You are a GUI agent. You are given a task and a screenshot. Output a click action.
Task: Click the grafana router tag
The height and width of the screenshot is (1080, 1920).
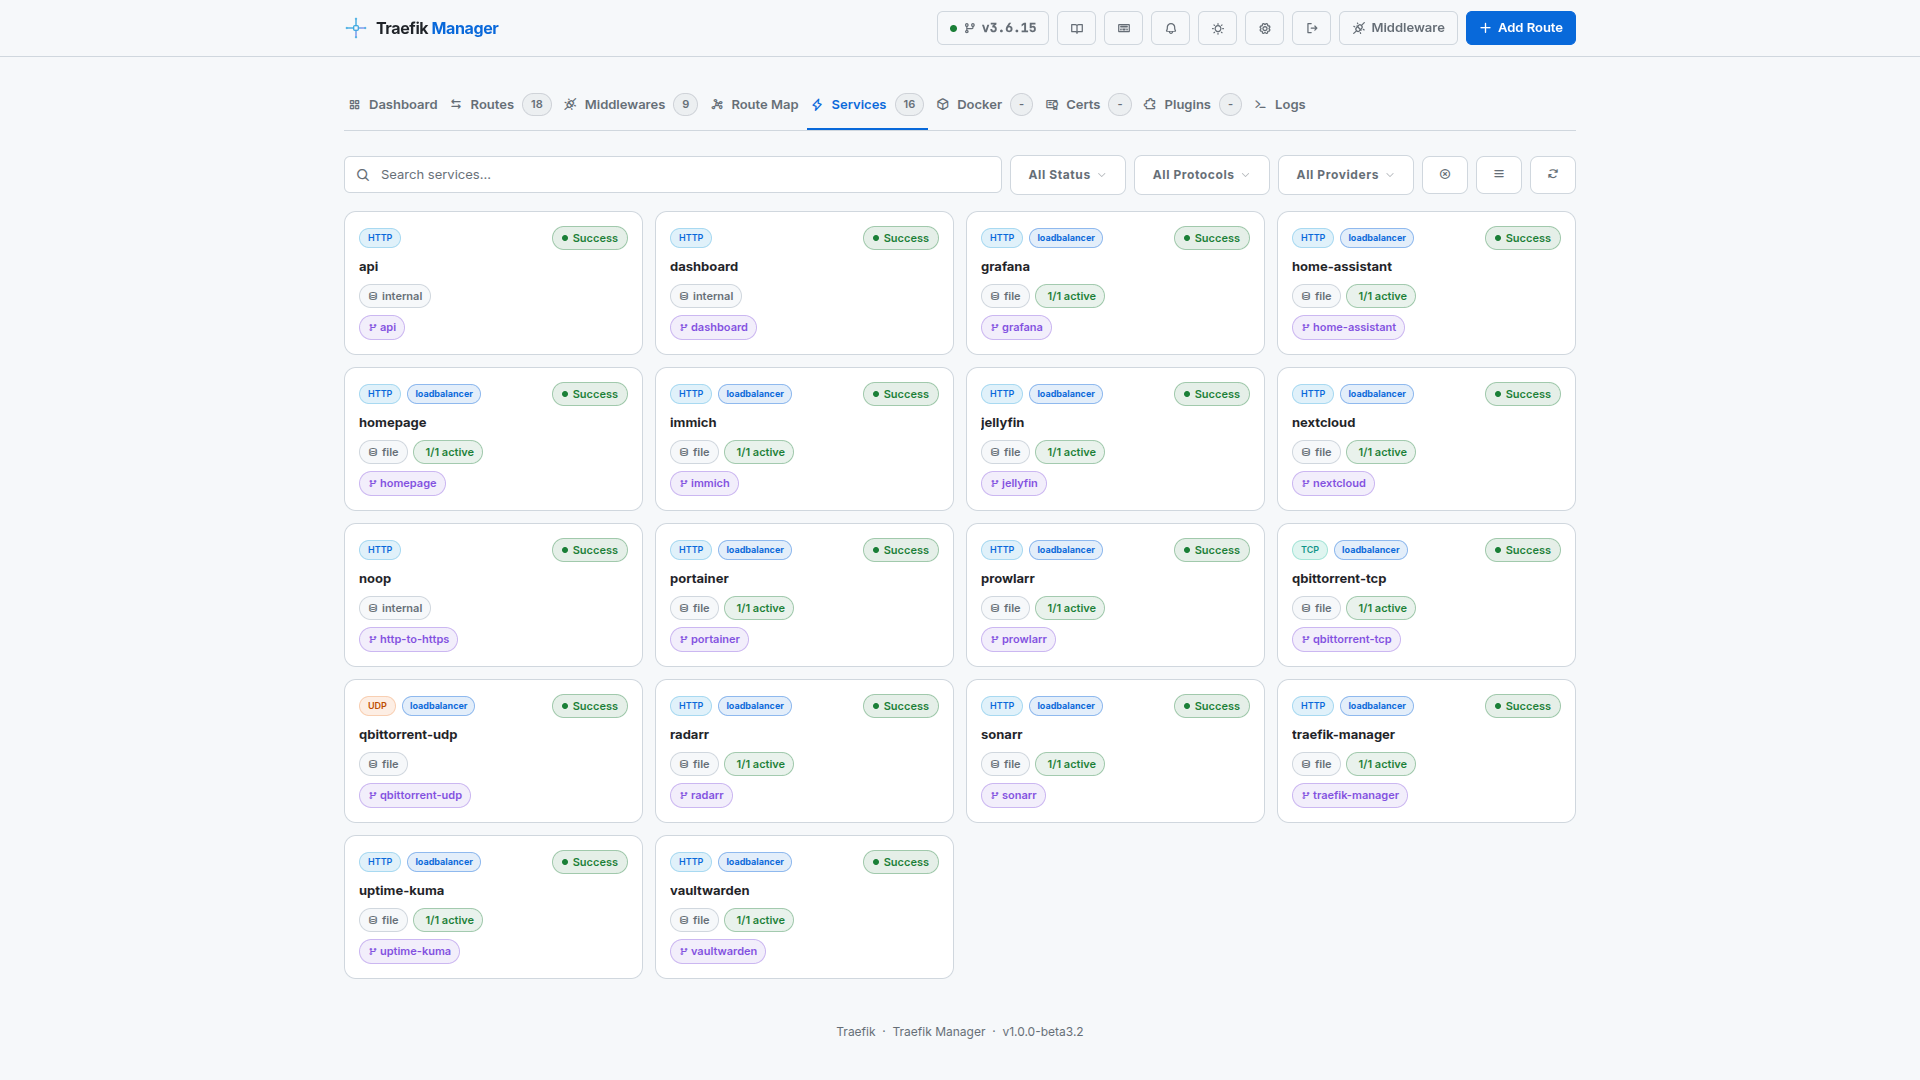[x=1016, y=328]
